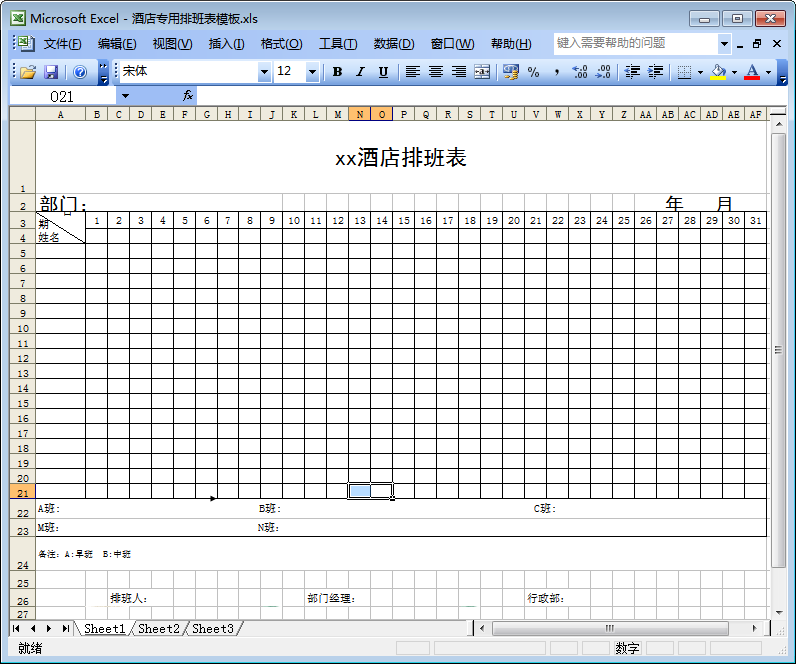Expand the formatting toolbar options
The width and height of the screenshot is (796, 664).
click(783, 72)
